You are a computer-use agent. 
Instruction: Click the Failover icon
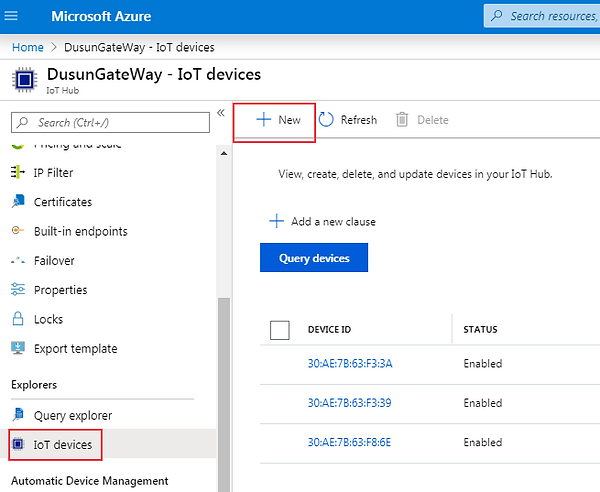(18, 261)
